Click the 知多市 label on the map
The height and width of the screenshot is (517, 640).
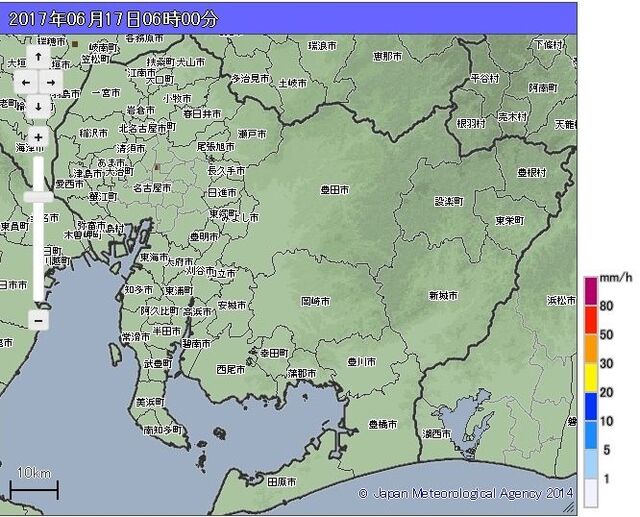pyautogui.click(x=139, y=290)
